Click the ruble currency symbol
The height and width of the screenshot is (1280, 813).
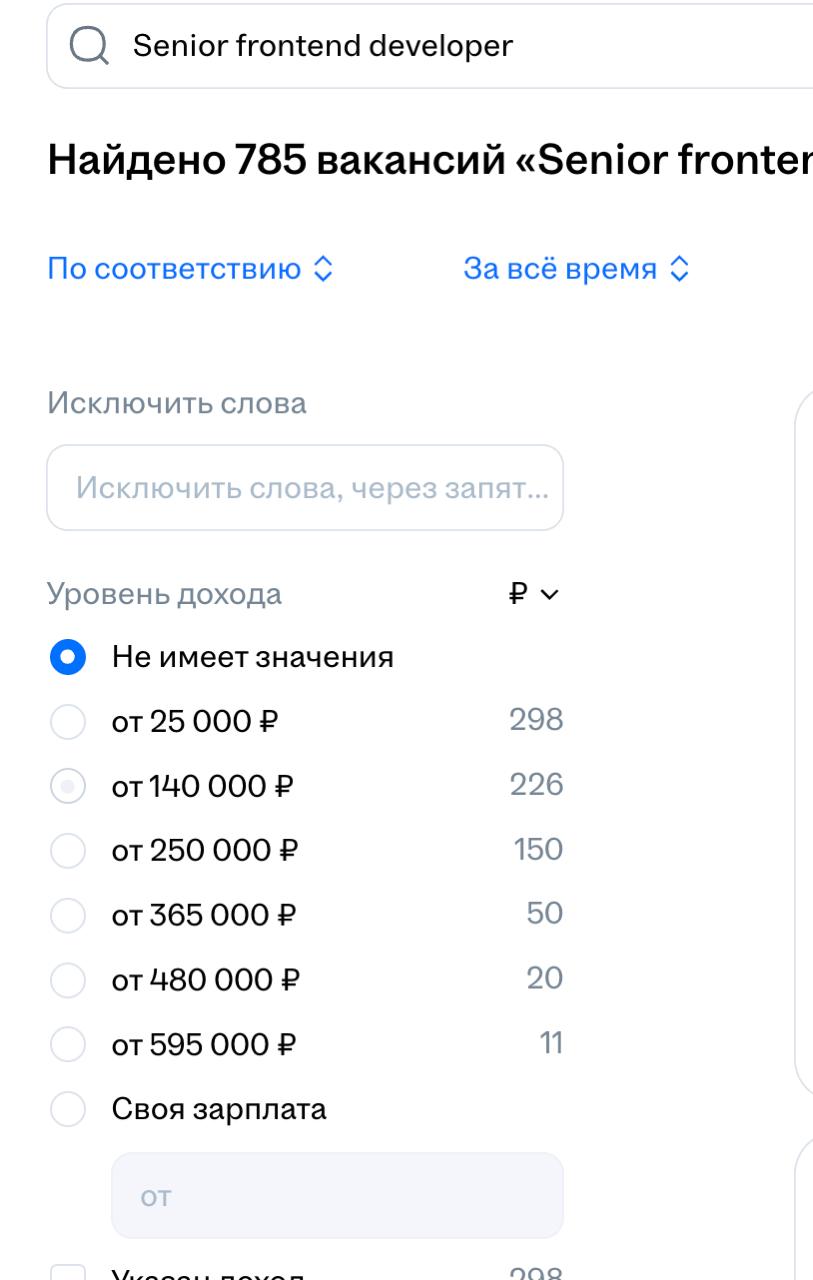point(518,594)
